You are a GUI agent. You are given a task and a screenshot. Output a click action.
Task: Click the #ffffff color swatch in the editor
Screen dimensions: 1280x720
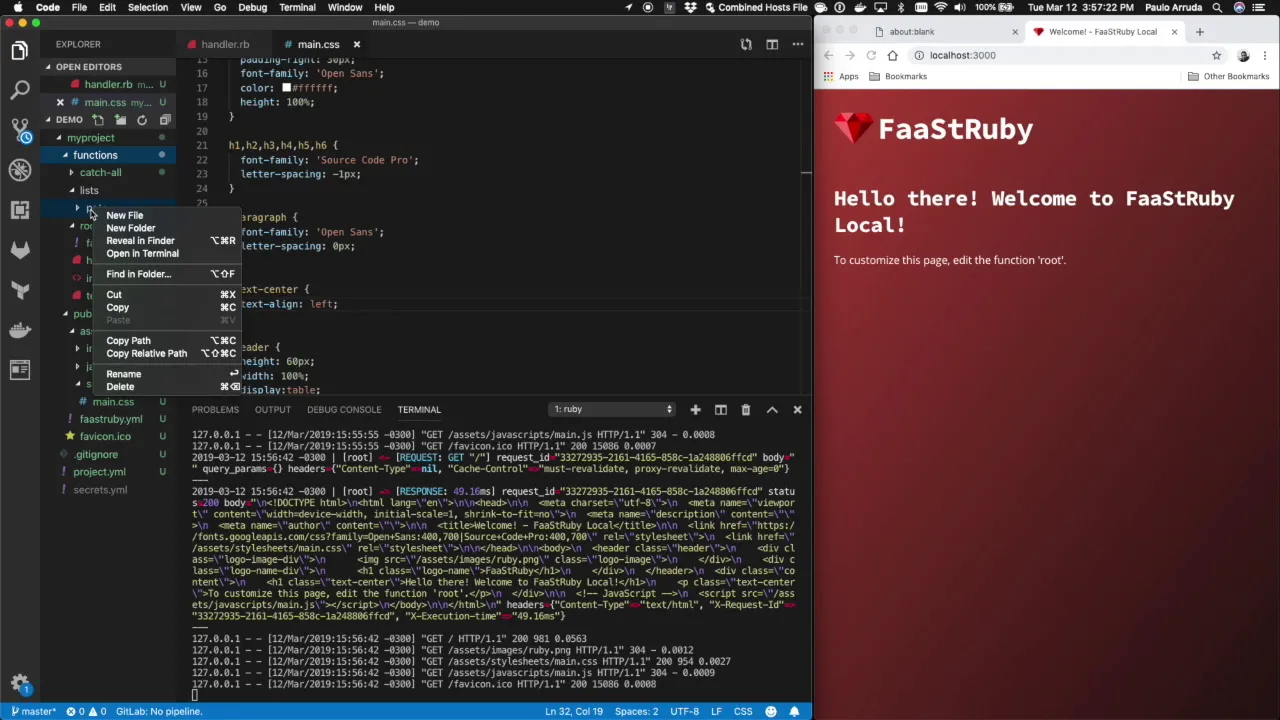tap(286, 88)
